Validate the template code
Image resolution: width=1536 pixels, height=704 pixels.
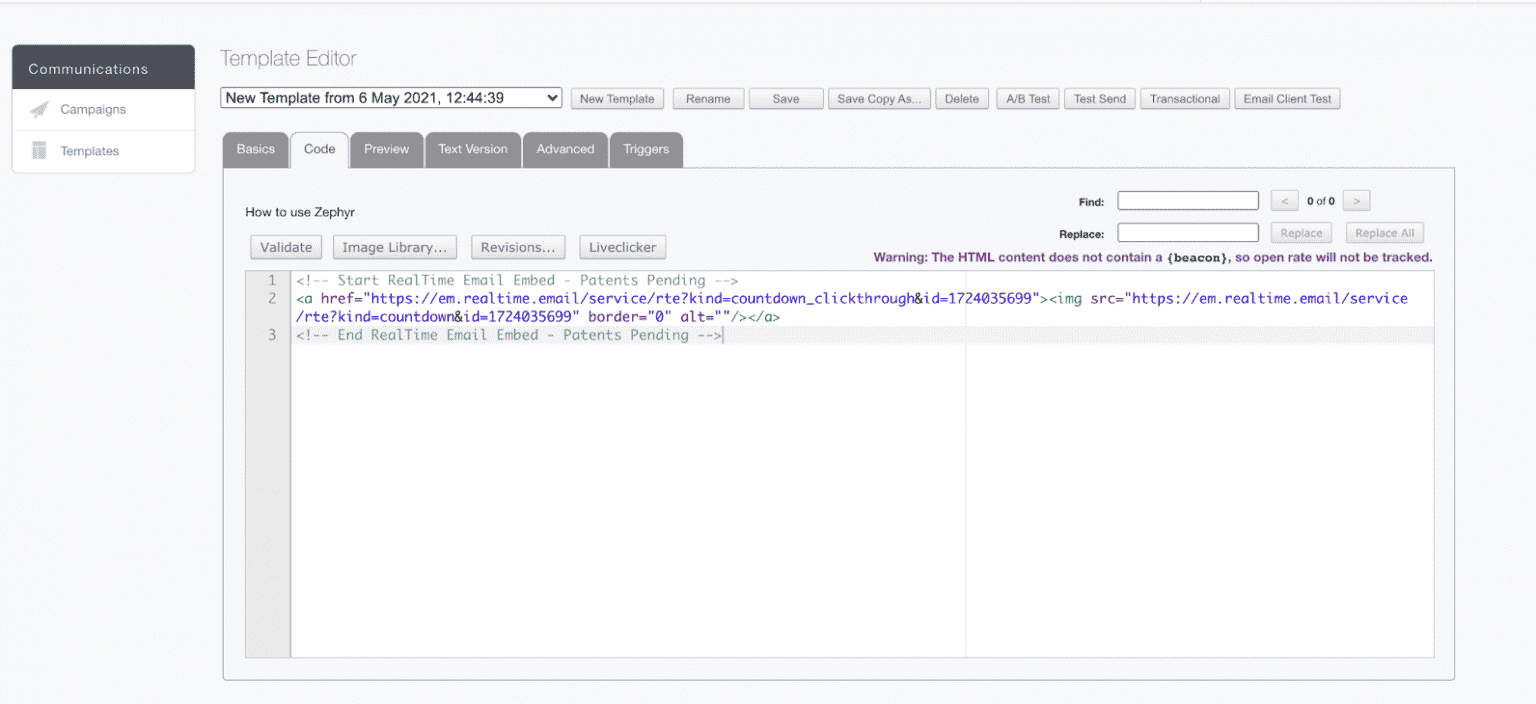coord(285,247)
